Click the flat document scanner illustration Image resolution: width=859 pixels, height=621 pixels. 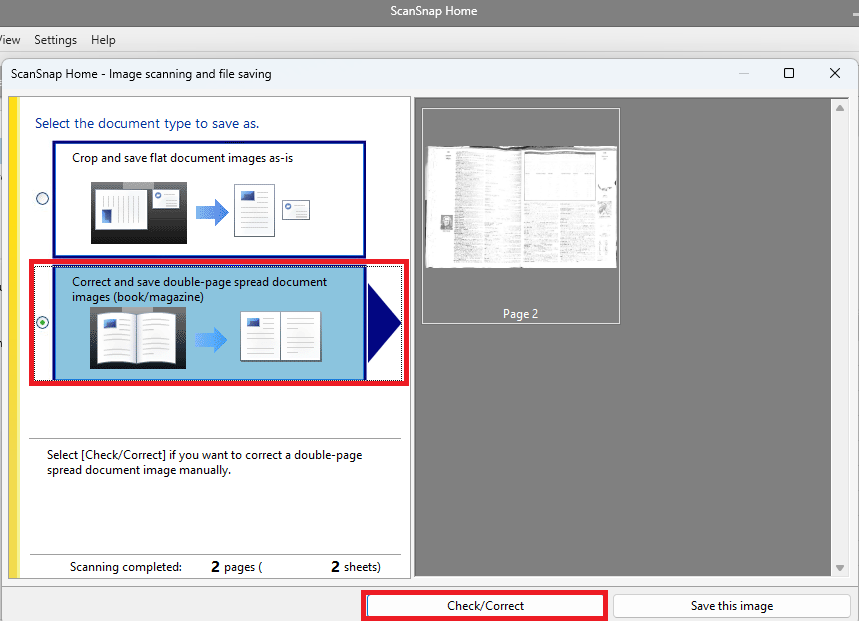point(139,213)
